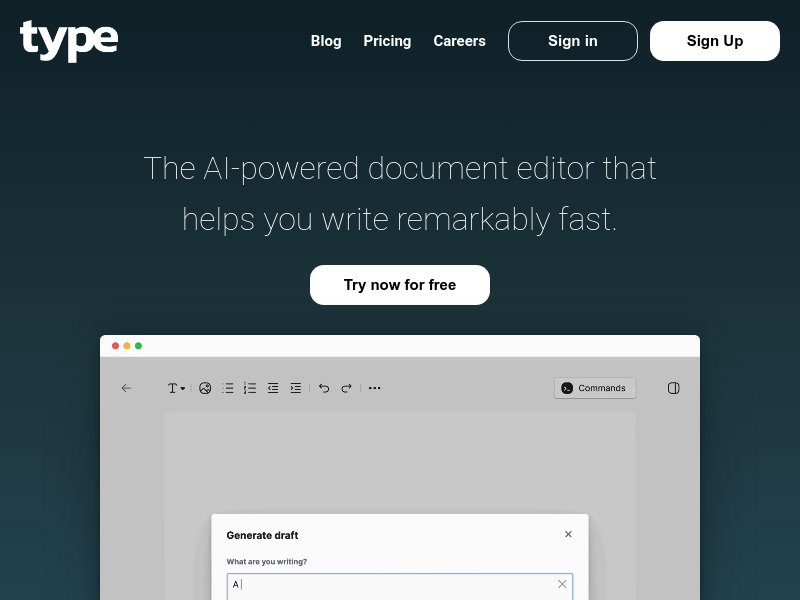Visit the Careers link
The width and height of the screenshot is (800, 600).
(x=459, y=41)
